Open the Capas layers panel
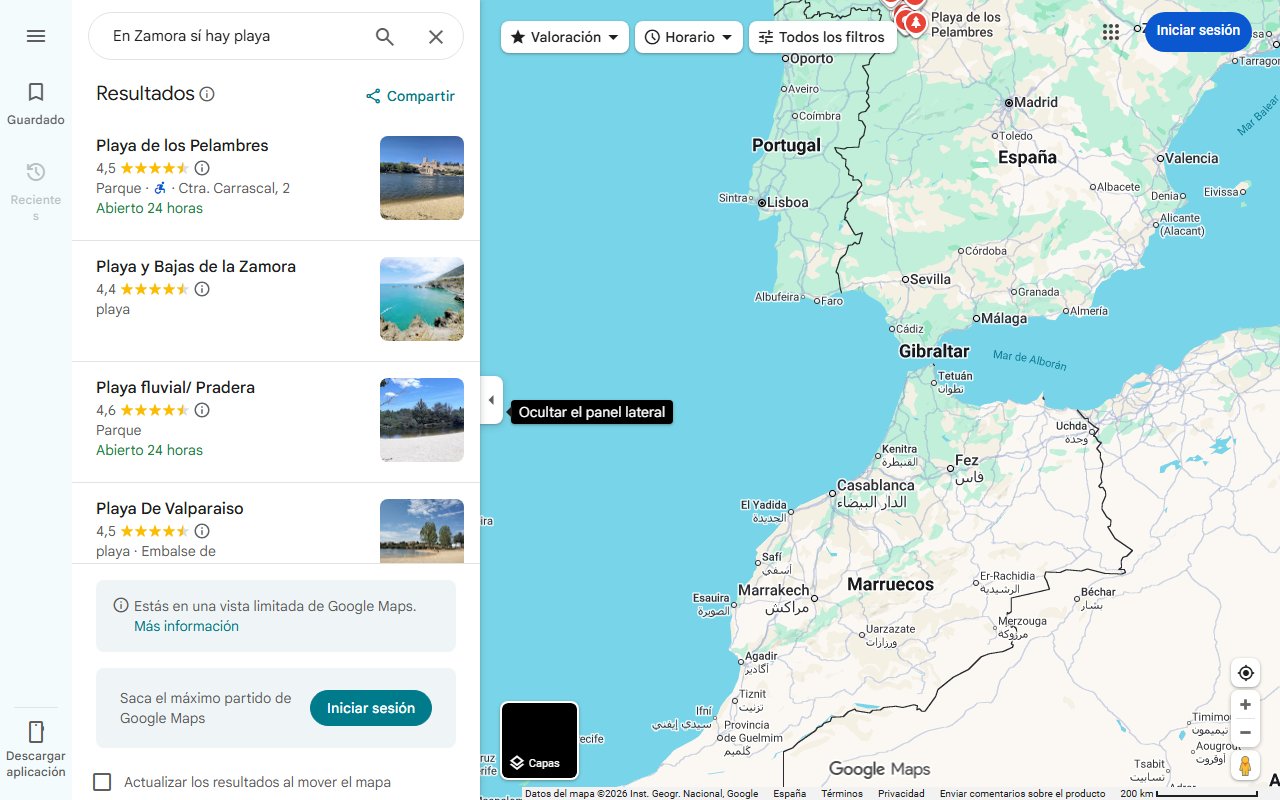The image size is (1280, 800). [539, 740]
